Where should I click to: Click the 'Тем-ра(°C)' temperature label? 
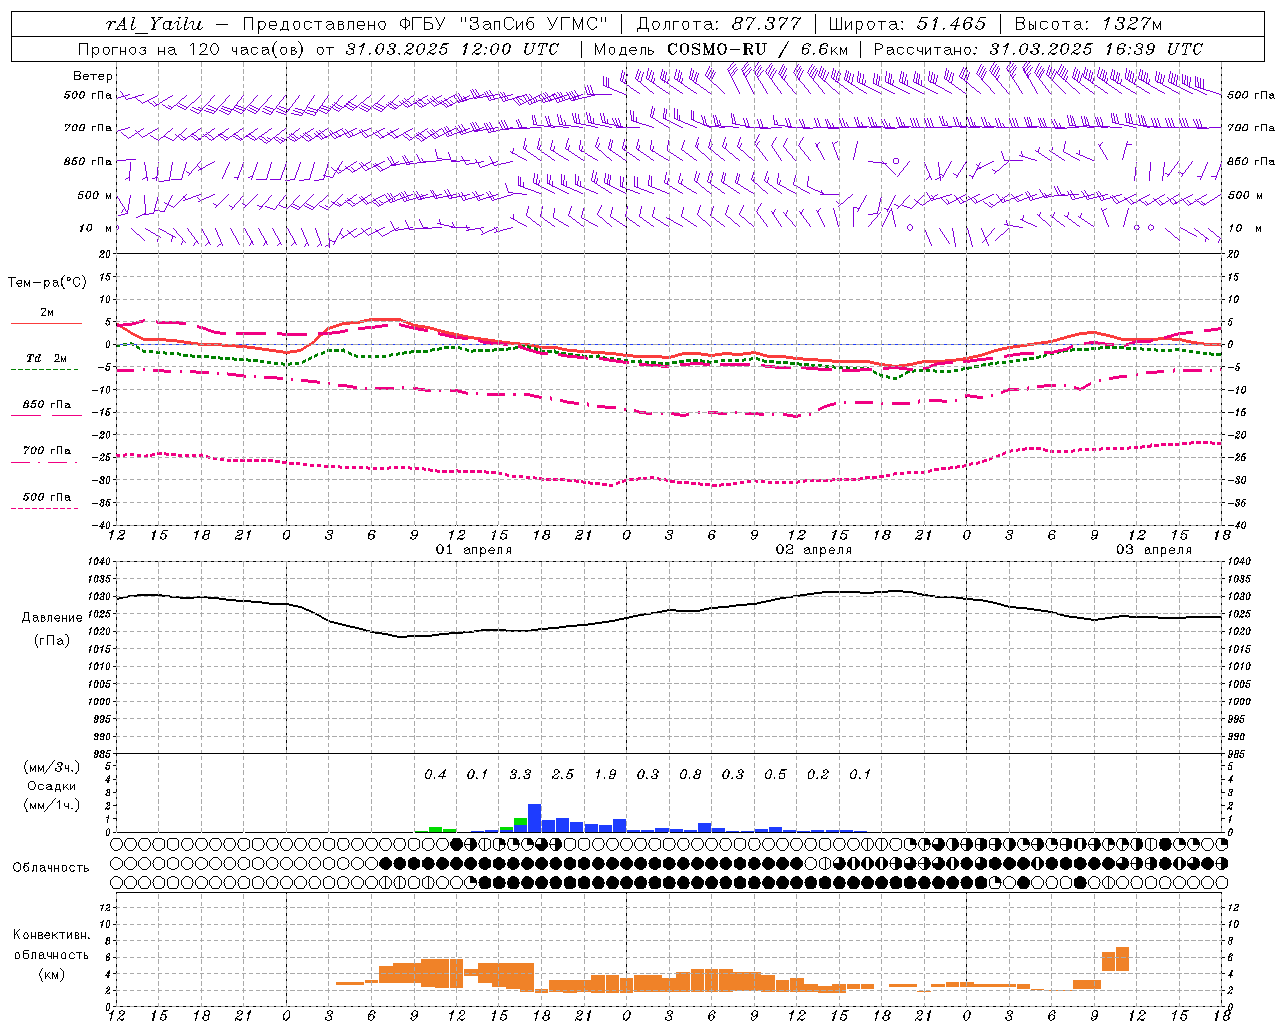47,283
